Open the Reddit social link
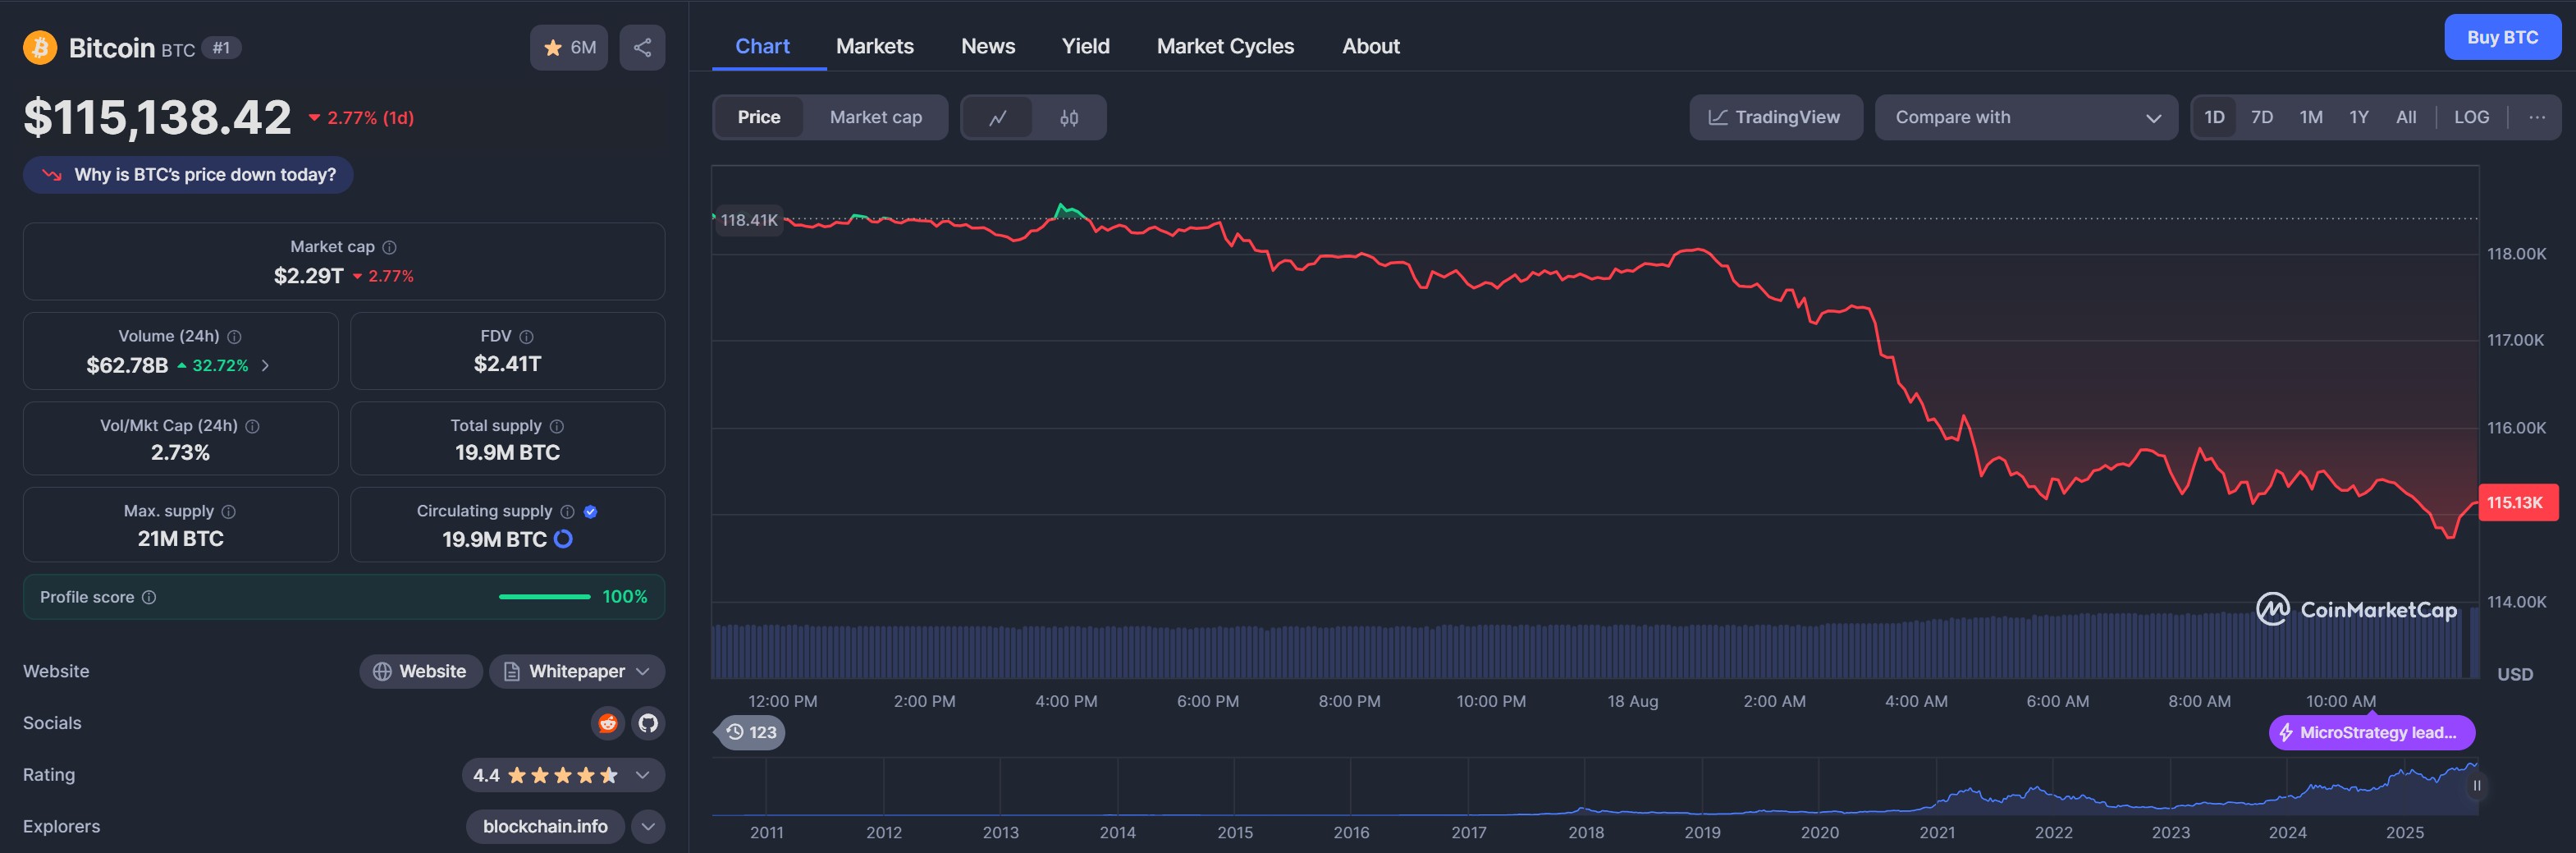Viewport: 2576px width, 853px height. [x=607, y=723]
